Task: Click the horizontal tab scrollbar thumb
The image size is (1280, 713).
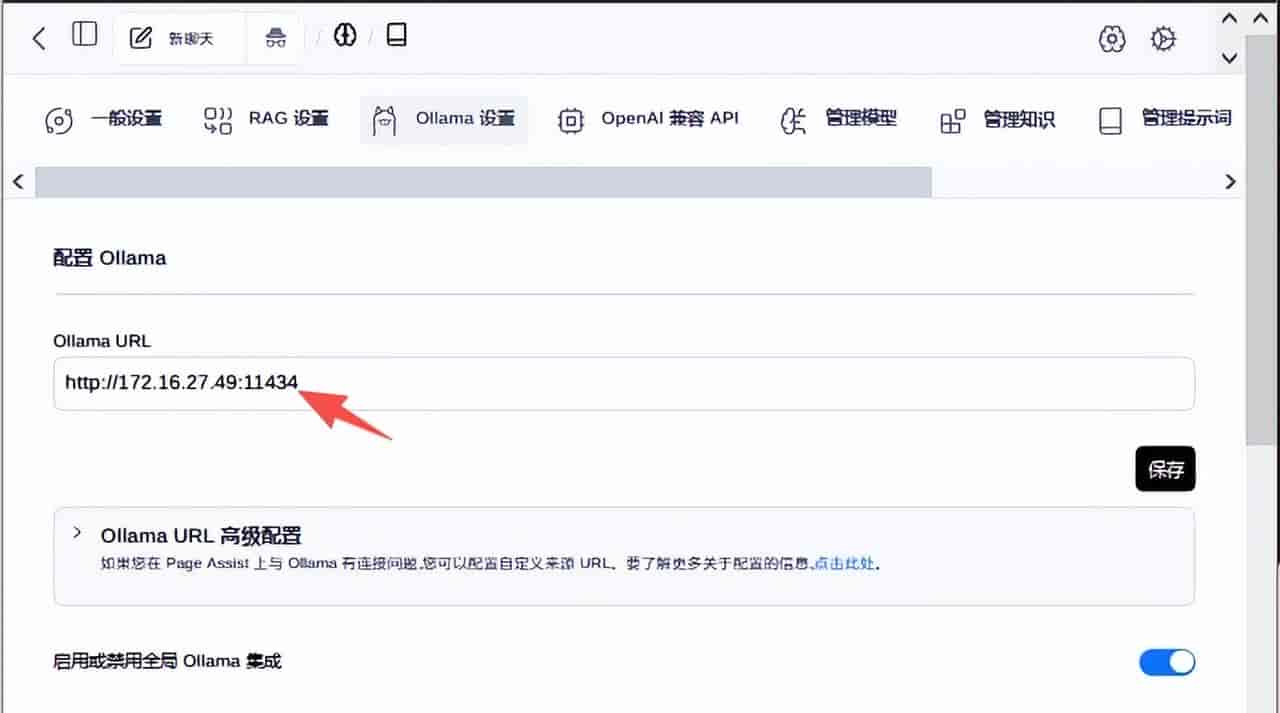Action: tap(483, 181)
